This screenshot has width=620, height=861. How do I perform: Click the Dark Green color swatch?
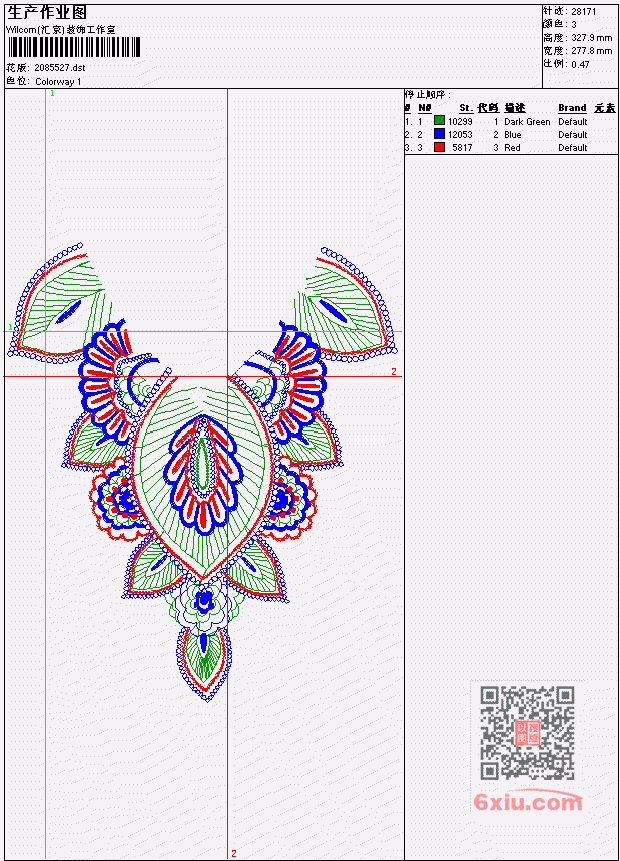click(x=439, y=120)
